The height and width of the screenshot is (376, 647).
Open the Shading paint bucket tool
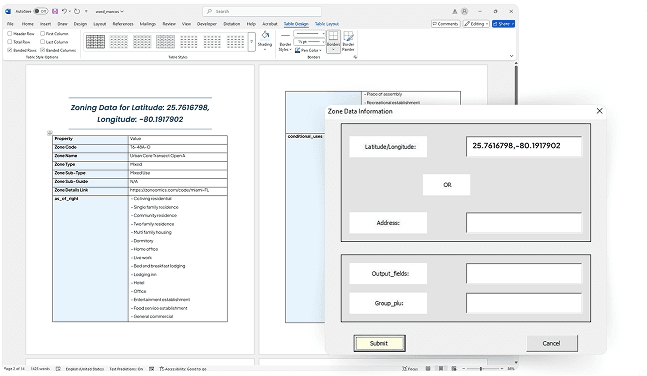click(265, 35)
